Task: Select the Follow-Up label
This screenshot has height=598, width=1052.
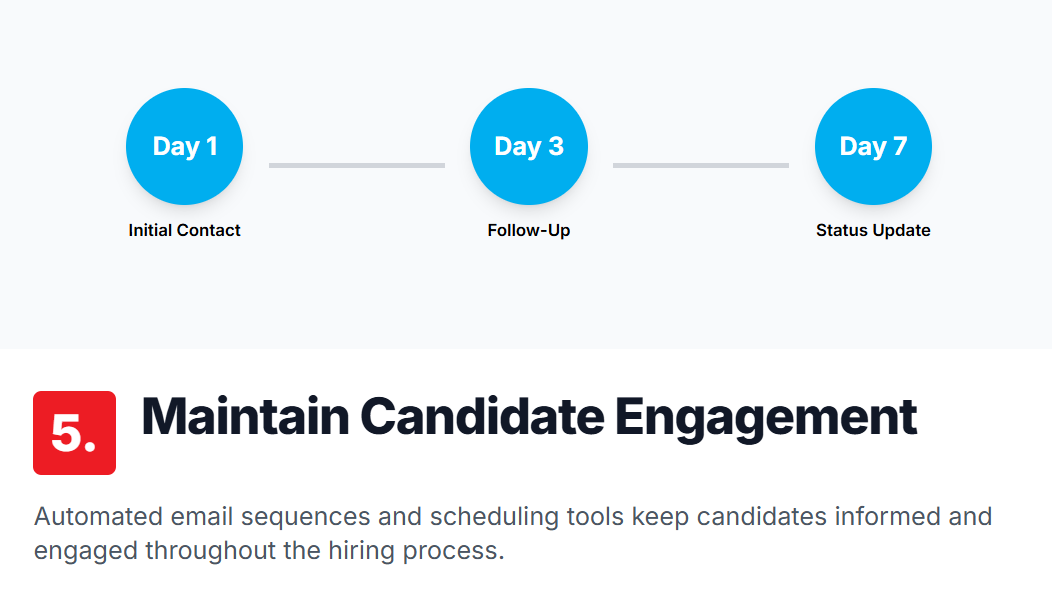Action: pyautogui.click(x=529, y=230)
